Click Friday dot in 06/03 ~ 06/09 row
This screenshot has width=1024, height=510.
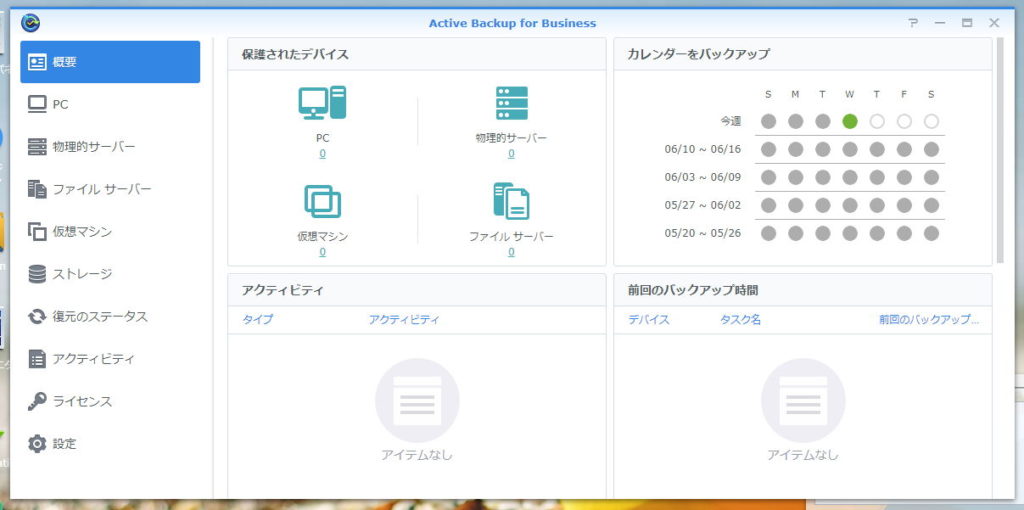tap(904, 178)
